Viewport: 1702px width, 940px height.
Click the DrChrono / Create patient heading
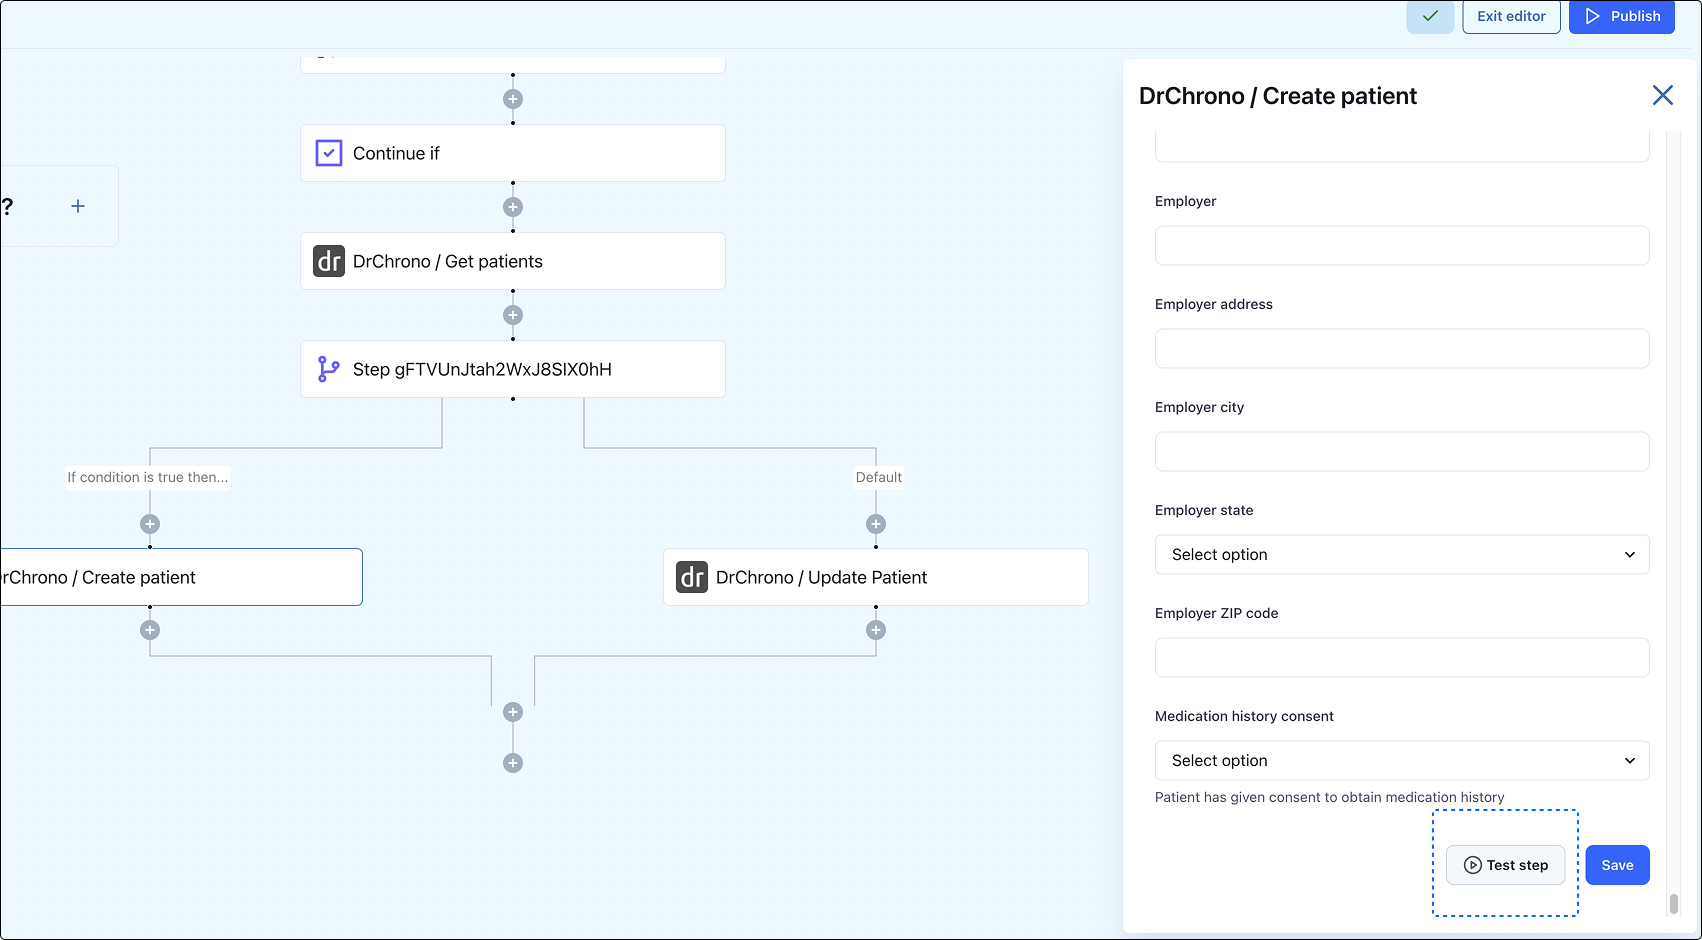[x=1277, y=96]
